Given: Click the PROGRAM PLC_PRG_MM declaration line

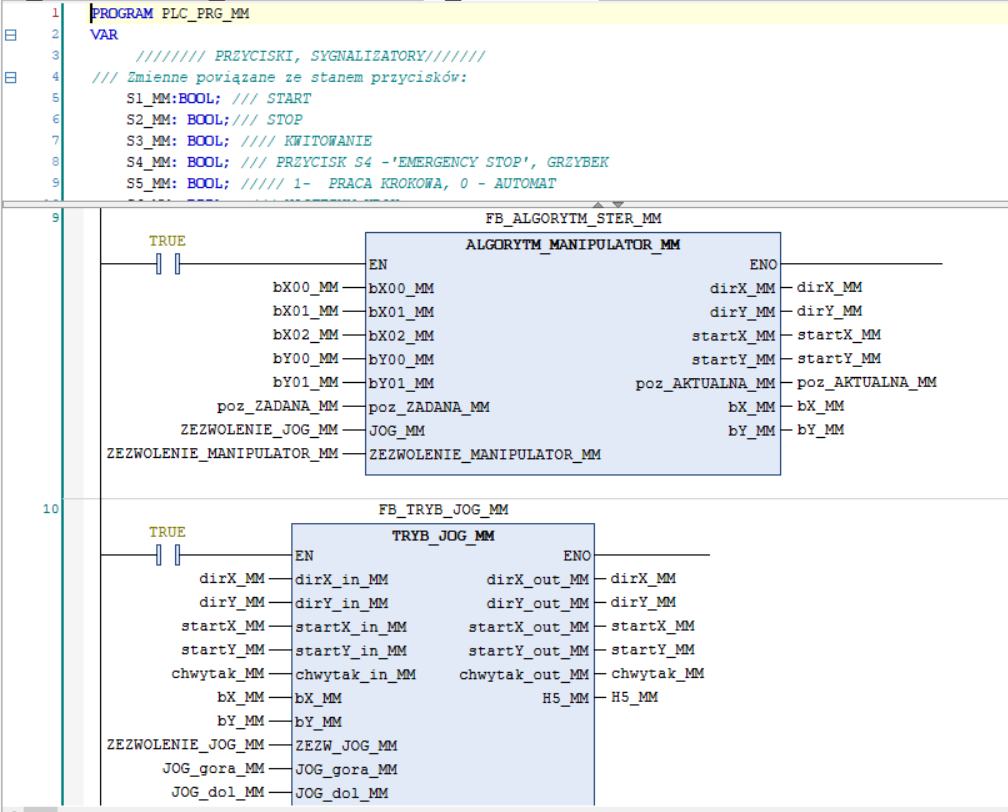Looking at the screenshot, I should (x=170, y=14).
